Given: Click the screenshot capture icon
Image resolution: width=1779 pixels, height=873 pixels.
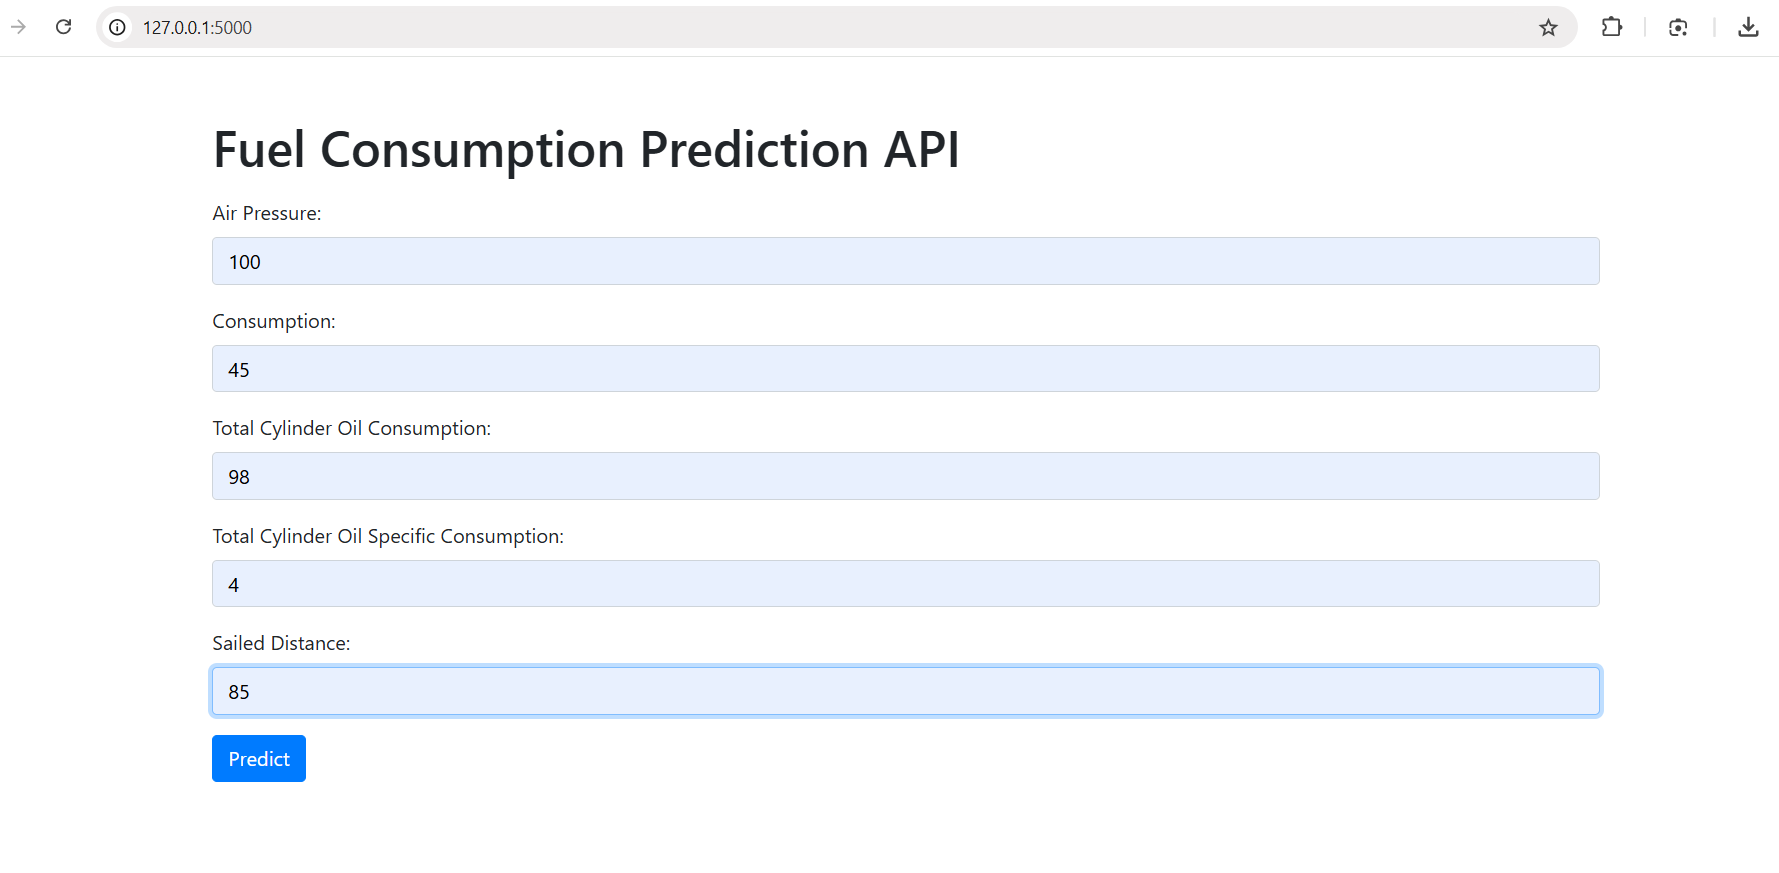Looking at the screenshot, I should (1678, 27).
